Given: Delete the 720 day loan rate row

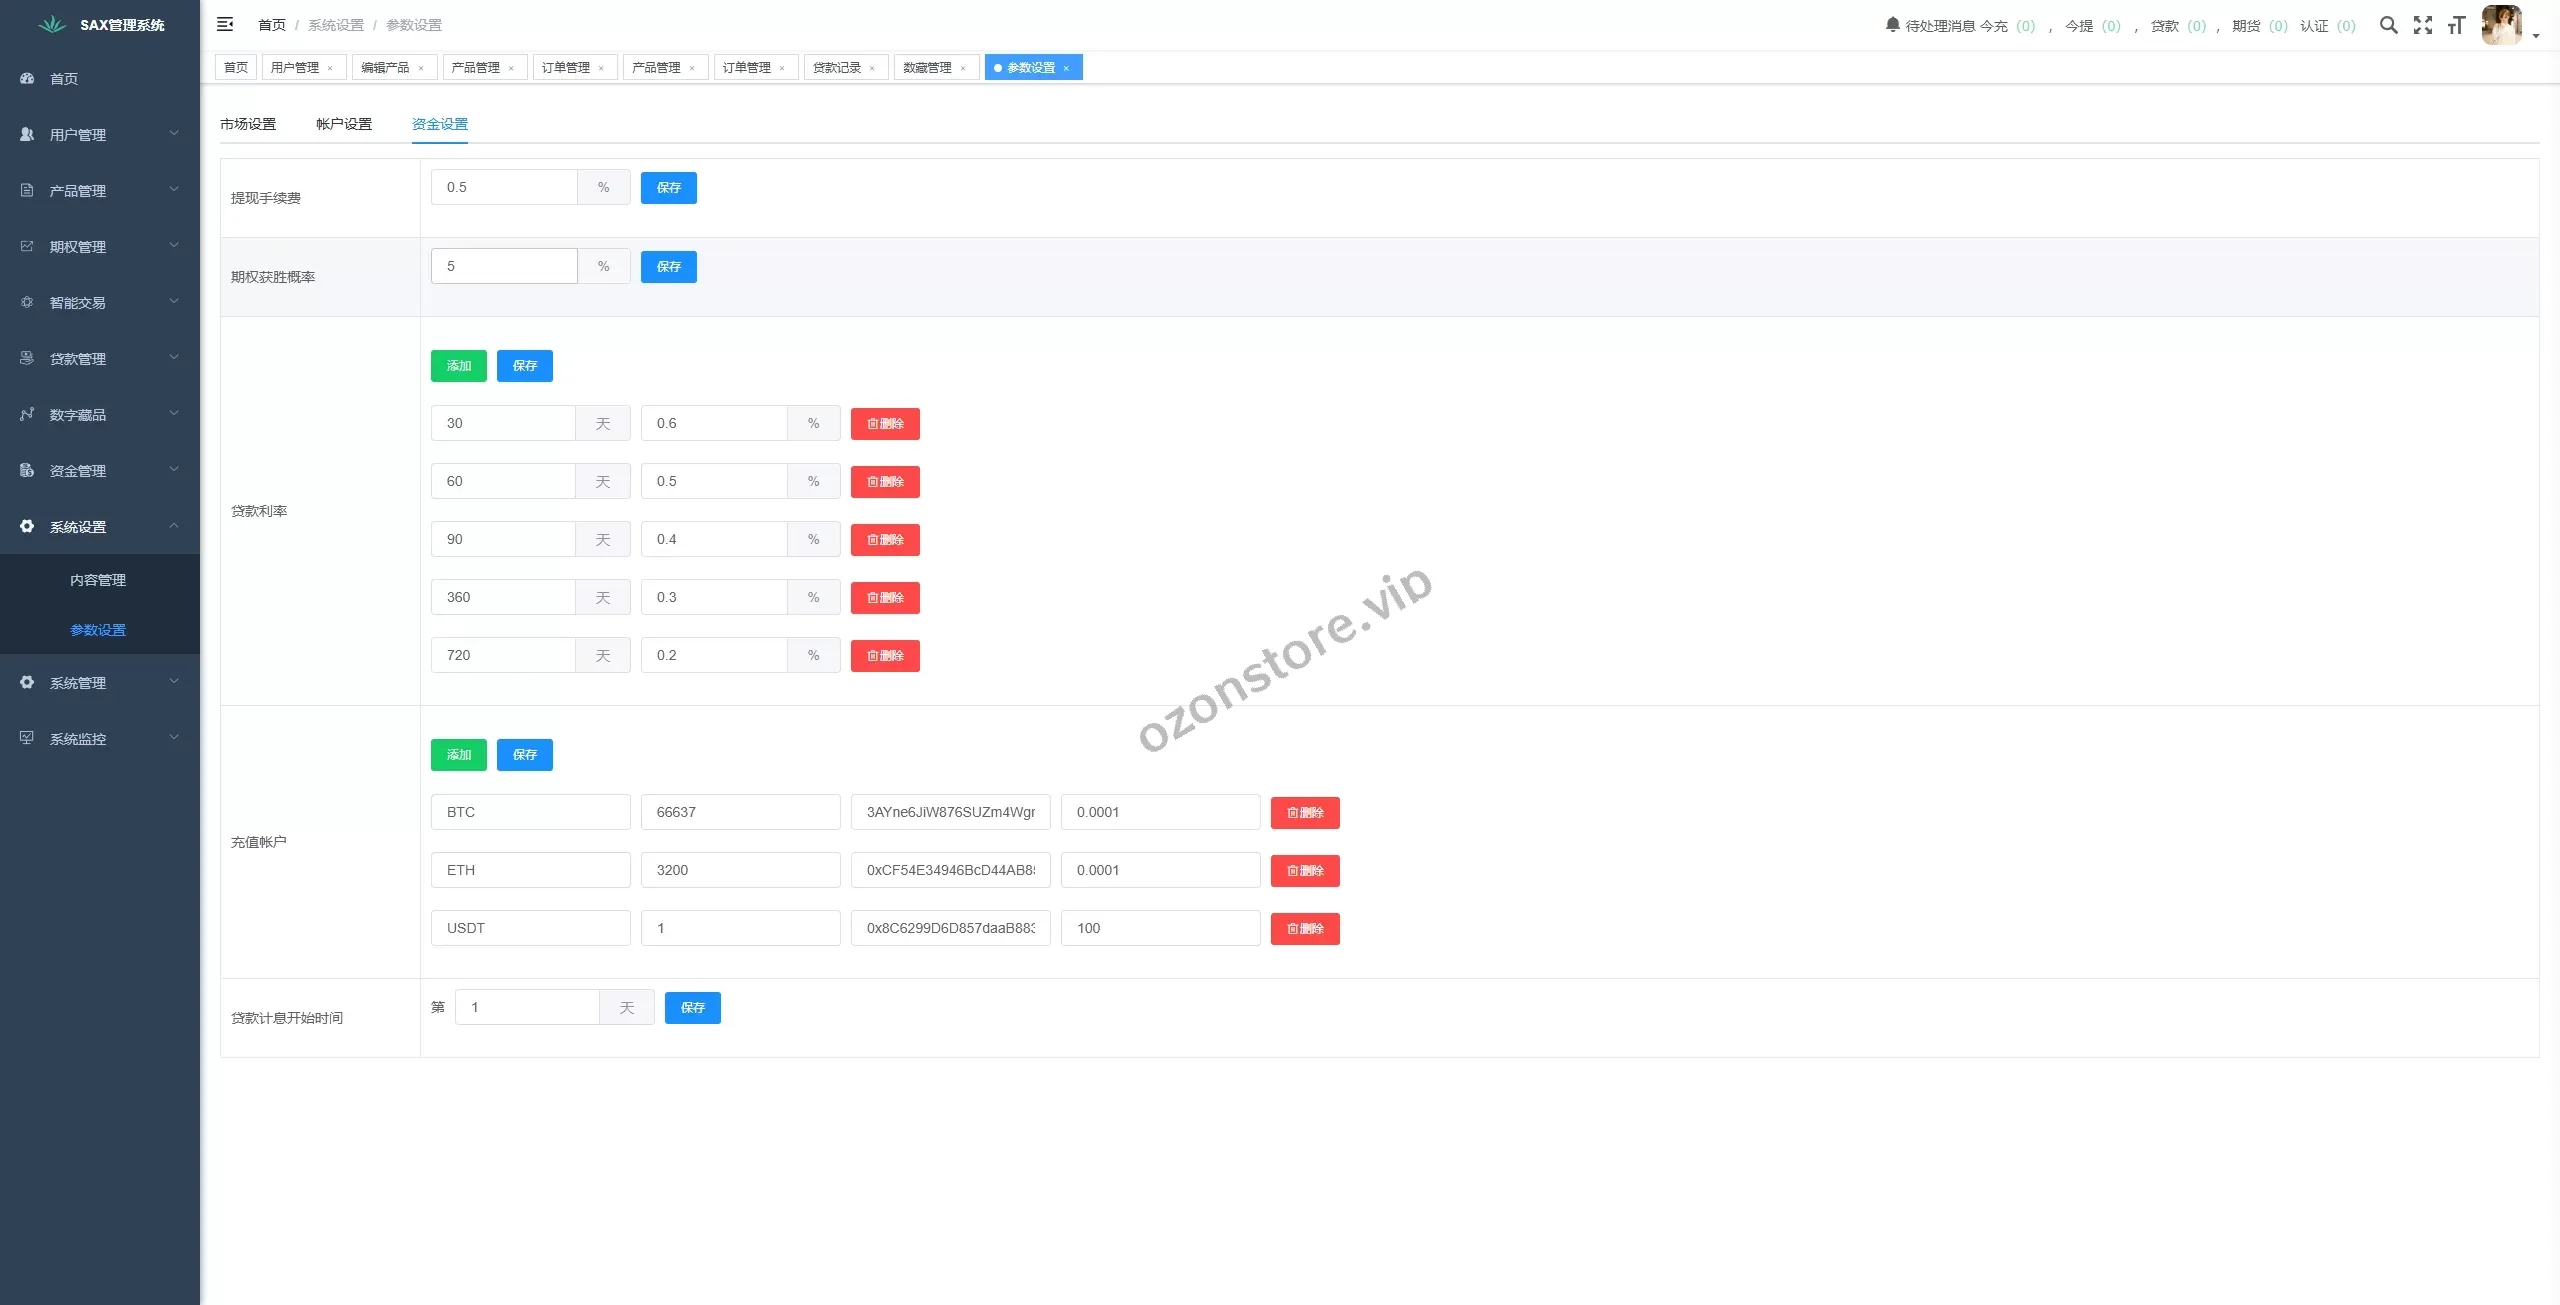Looking at the screenshot, I should 884,655.
